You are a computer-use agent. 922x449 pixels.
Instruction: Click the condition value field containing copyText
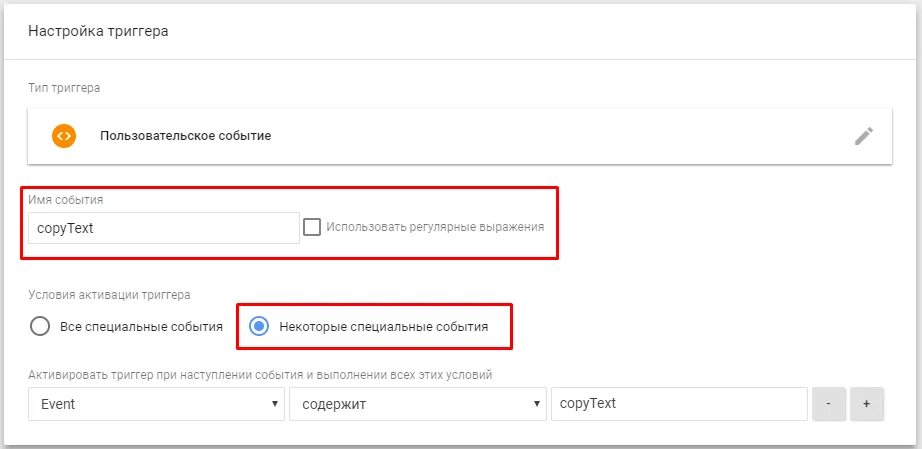678,404
